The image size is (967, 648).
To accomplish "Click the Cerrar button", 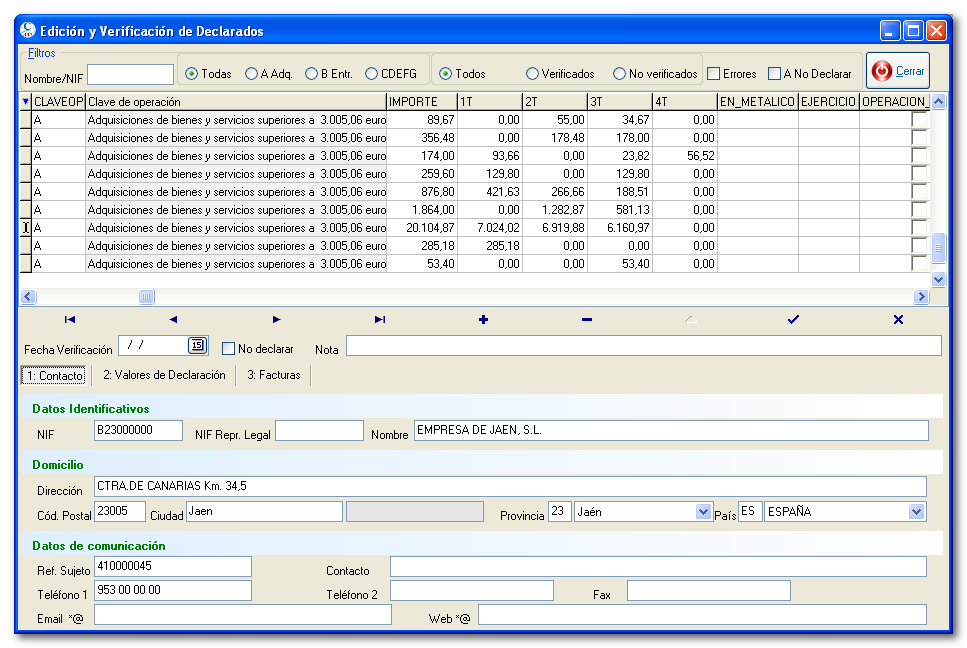I will tap(898, 72).
